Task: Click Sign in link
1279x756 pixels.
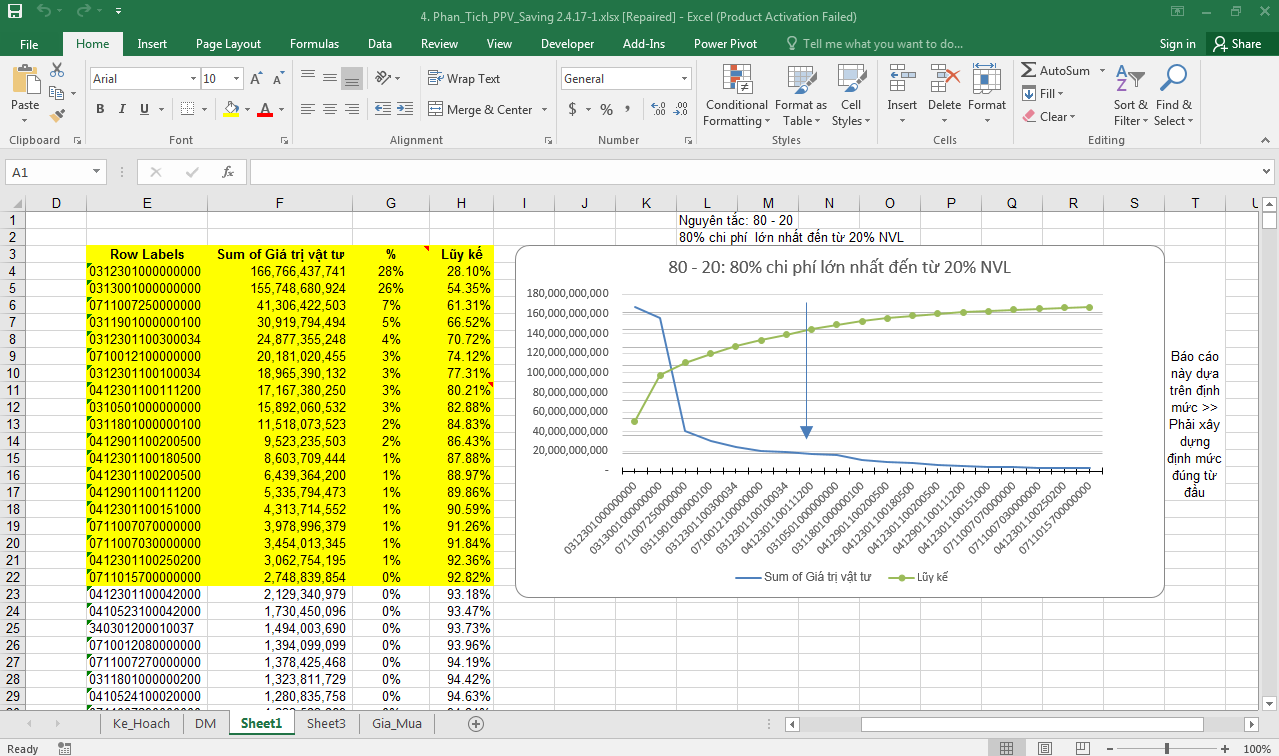Action: 1177,44
